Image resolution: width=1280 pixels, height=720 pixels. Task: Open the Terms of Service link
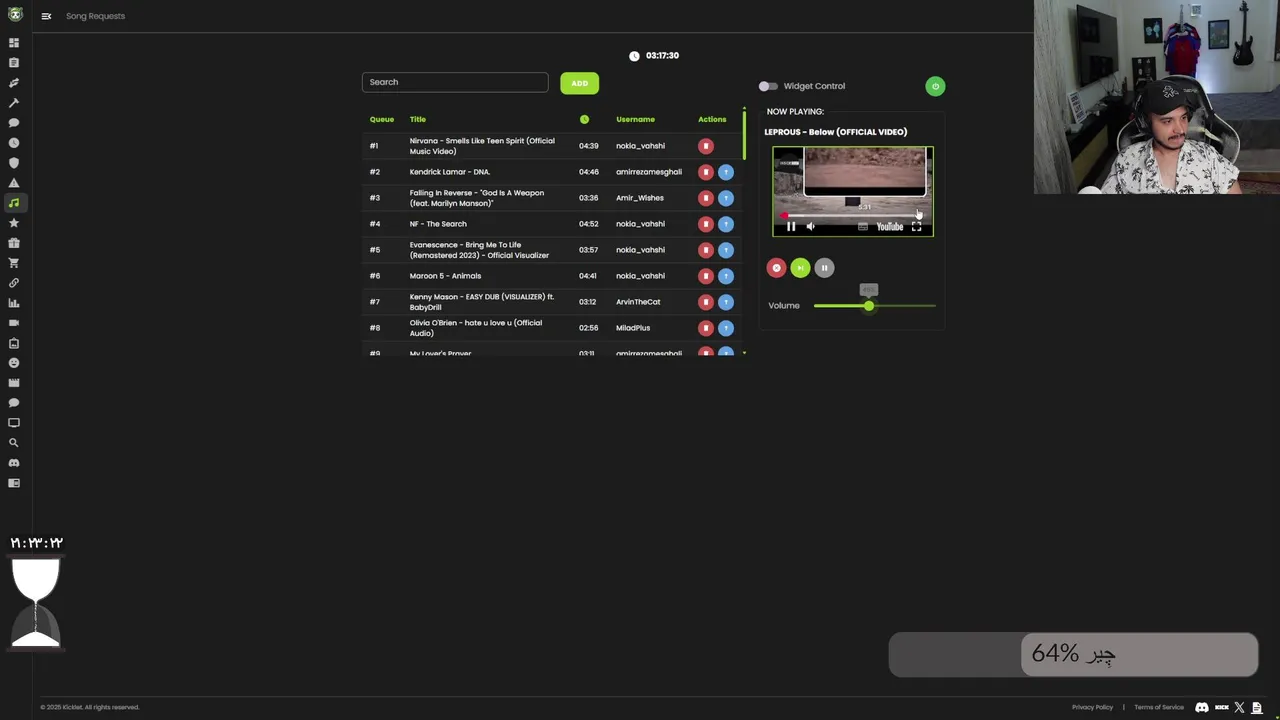(x=1159, y=707)
